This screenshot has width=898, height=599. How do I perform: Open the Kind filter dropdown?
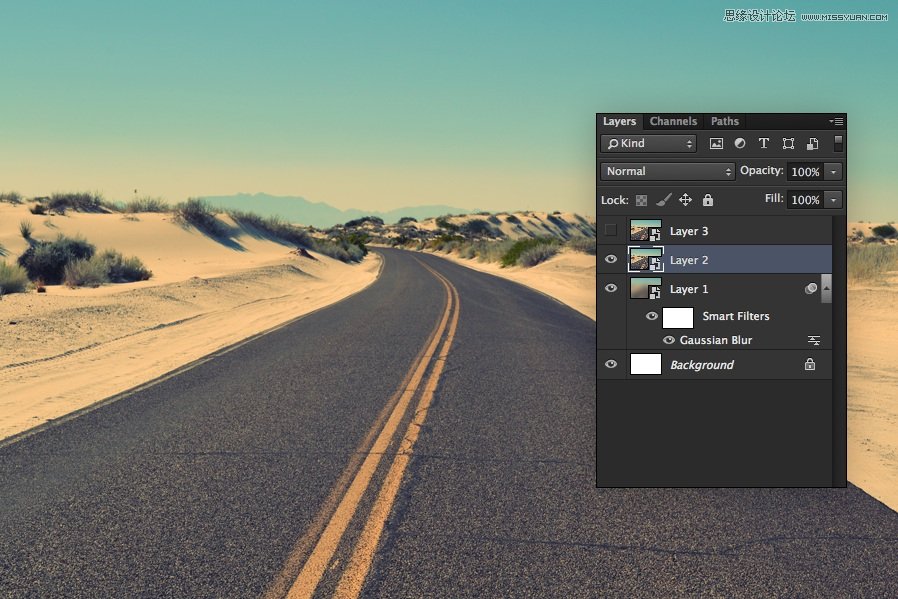pyautogui.click(x=649, y=144)
